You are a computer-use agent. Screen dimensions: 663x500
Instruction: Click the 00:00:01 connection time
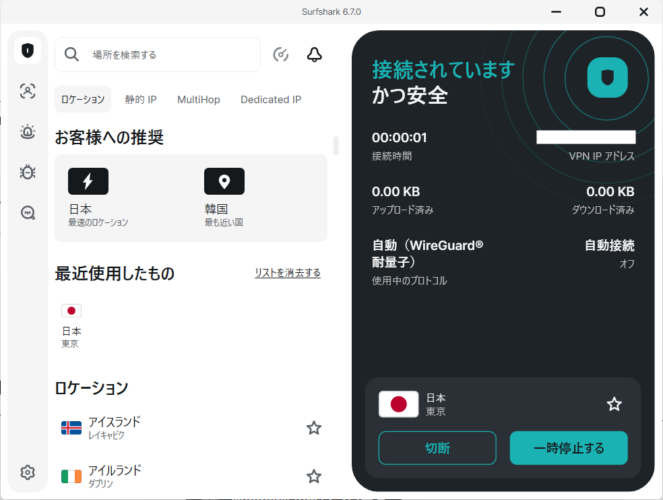point(399,138)
